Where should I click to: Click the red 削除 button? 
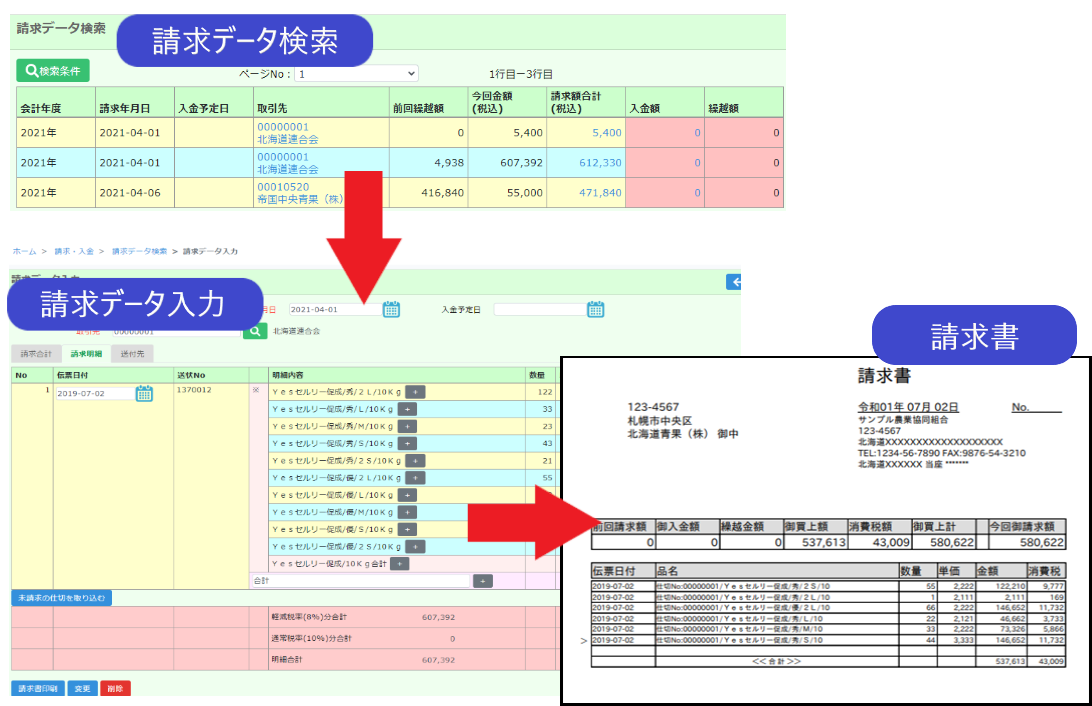tap(115, 688)
